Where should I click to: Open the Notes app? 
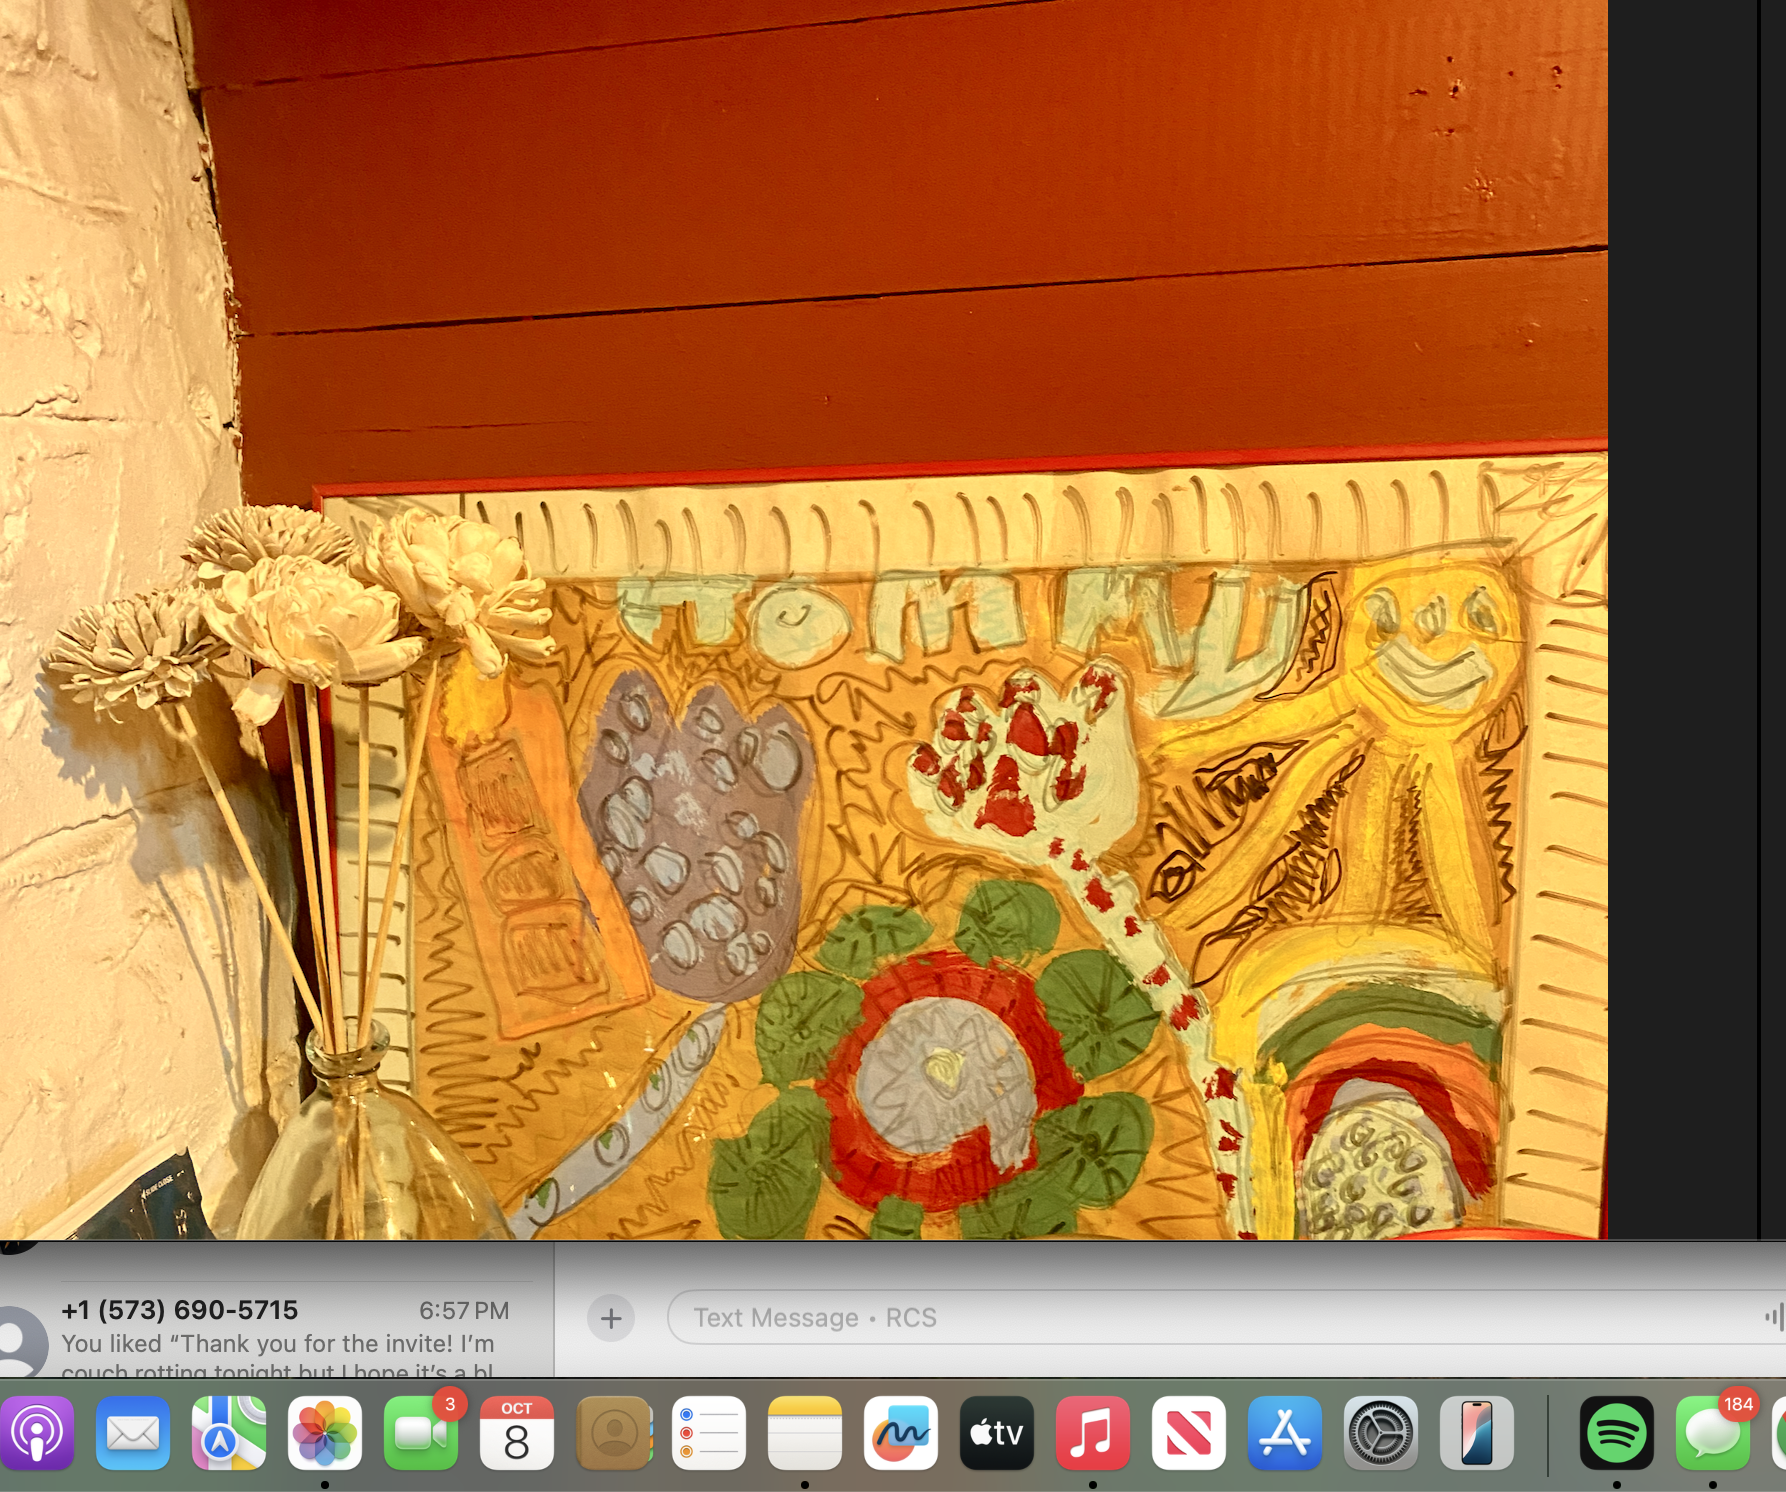point(805,1433)
